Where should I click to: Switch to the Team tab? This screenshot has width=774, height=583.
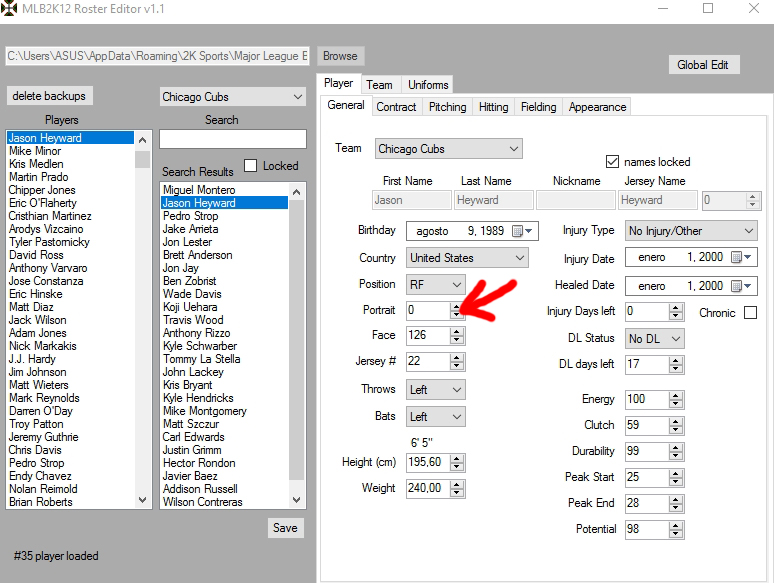click(x=379, y=85)
